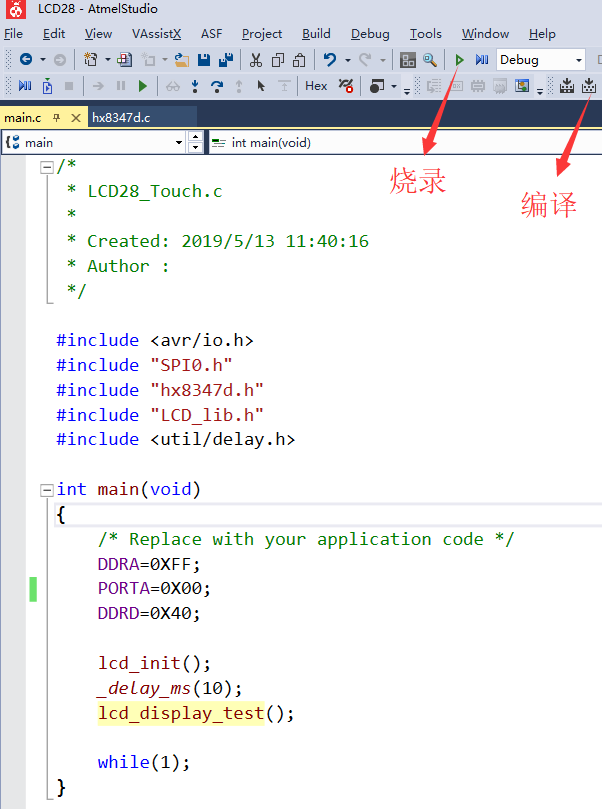
Task: Click the New Project icon
Action: tap(91, 60)
